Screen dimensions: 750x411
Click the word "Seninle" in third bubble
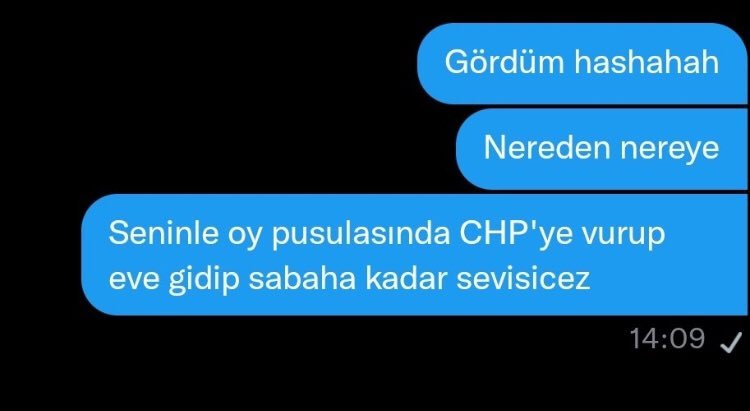point(164,233)
